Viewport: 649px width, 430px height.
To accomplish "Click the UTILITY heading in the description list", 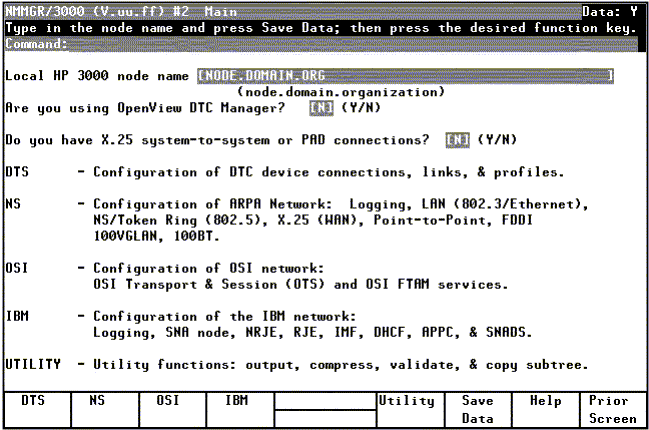I will tap(33, 364).
